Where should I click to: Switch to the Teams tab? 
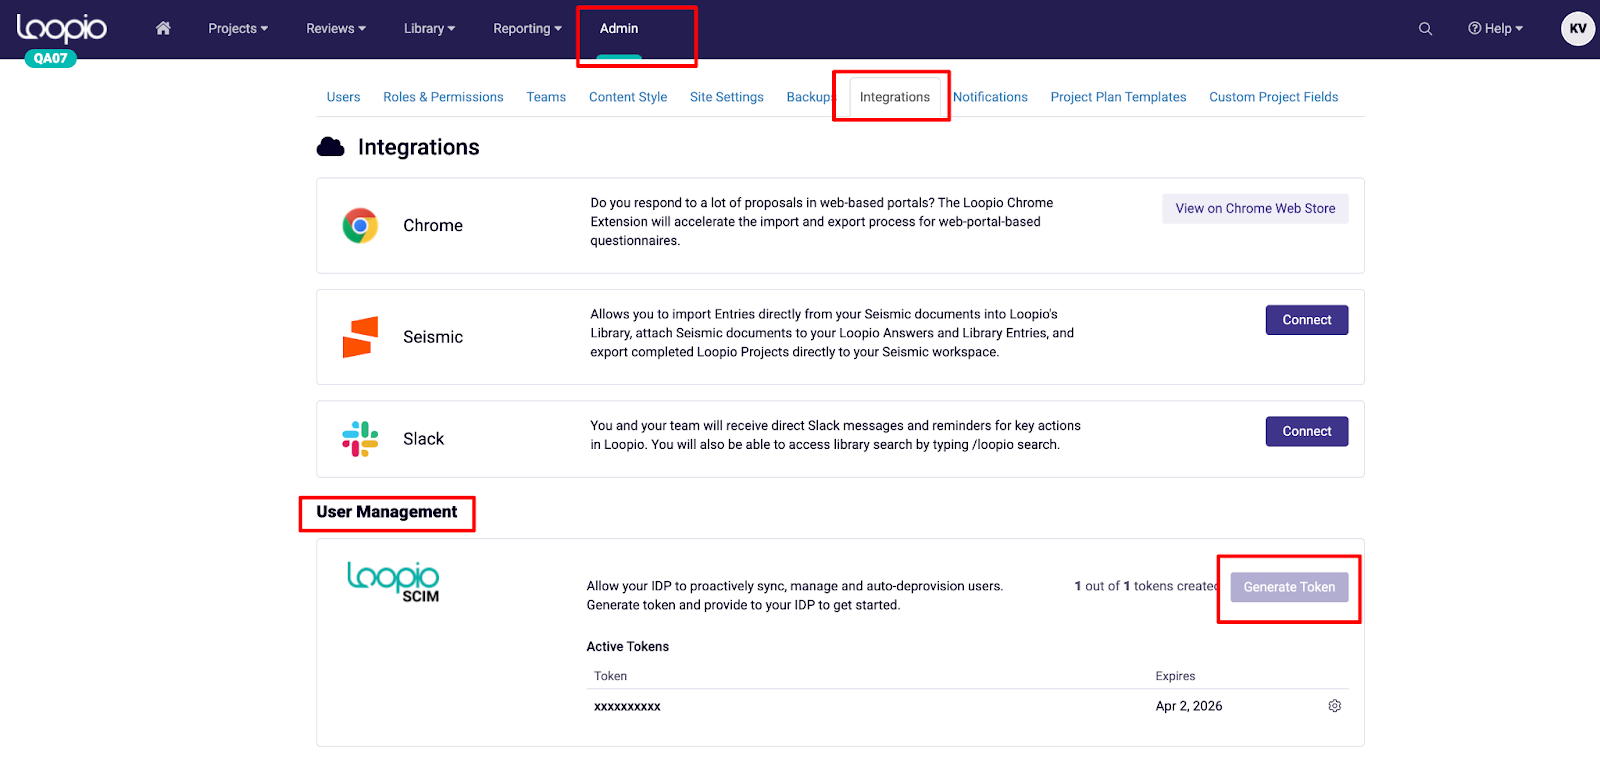pyautogui.click(x=546, y=97)
